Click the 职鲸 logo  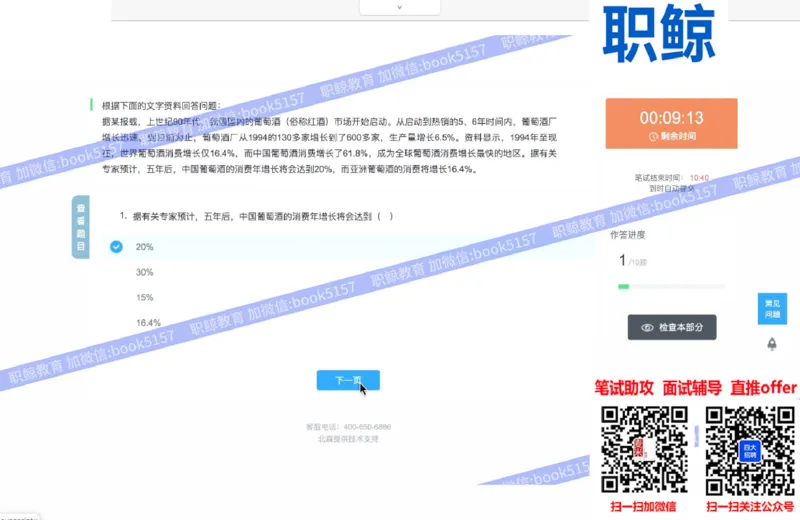point(659,34)
